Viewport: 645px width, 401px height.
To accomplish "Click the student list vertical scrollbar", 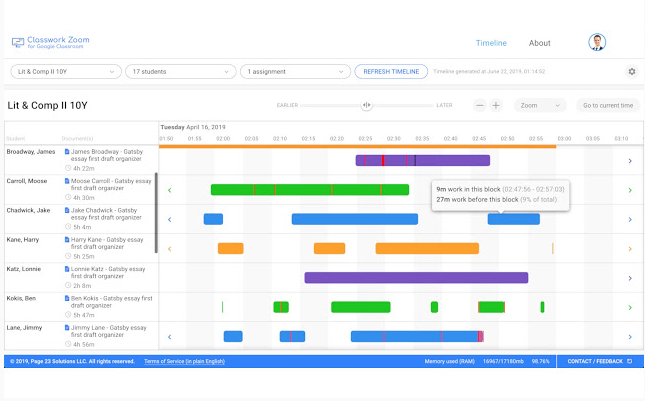I will (156, 213).
